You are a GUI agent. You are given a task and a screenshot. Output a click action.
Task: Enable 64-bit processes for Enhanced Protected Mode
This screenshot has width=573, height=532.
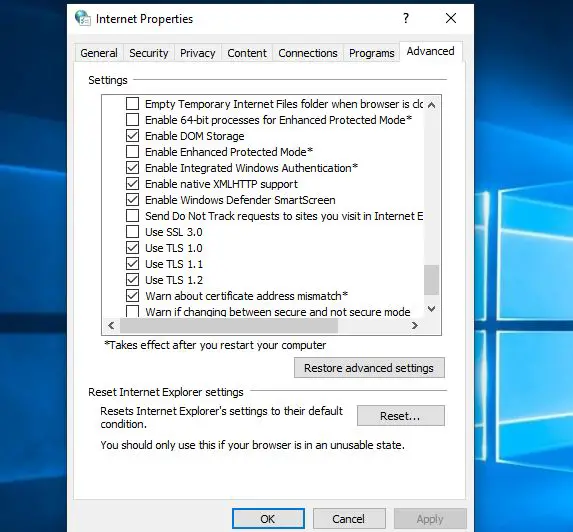(132, 120)
